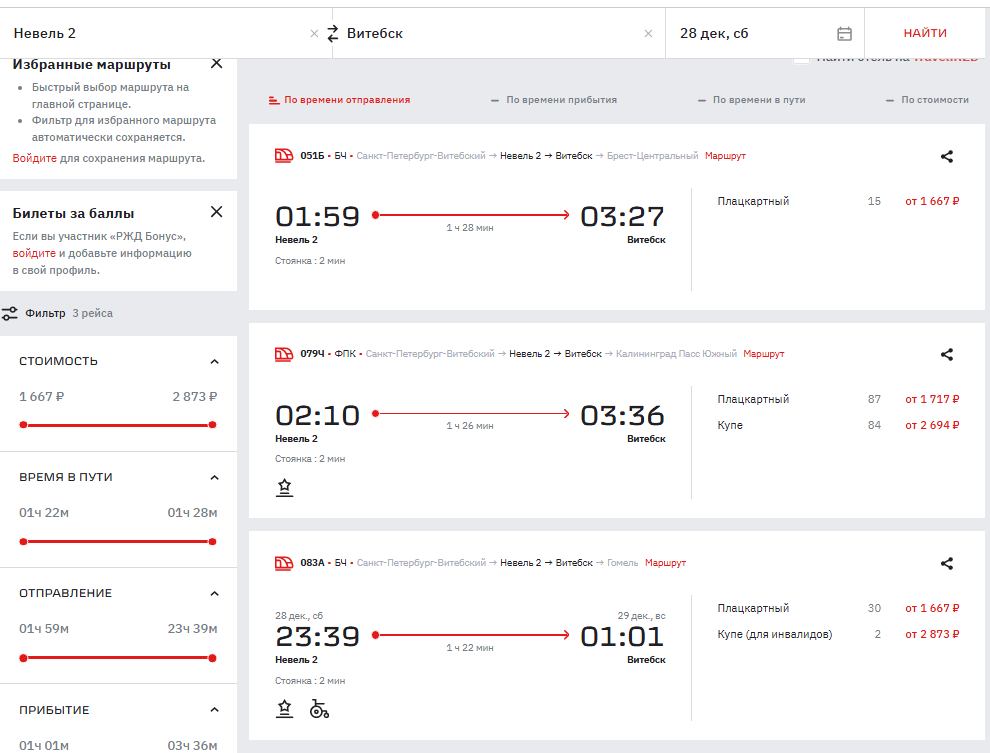Click the right handle of Стоимость slider
This screenshot has height=753, width=990.
click(x=212, y=425)
